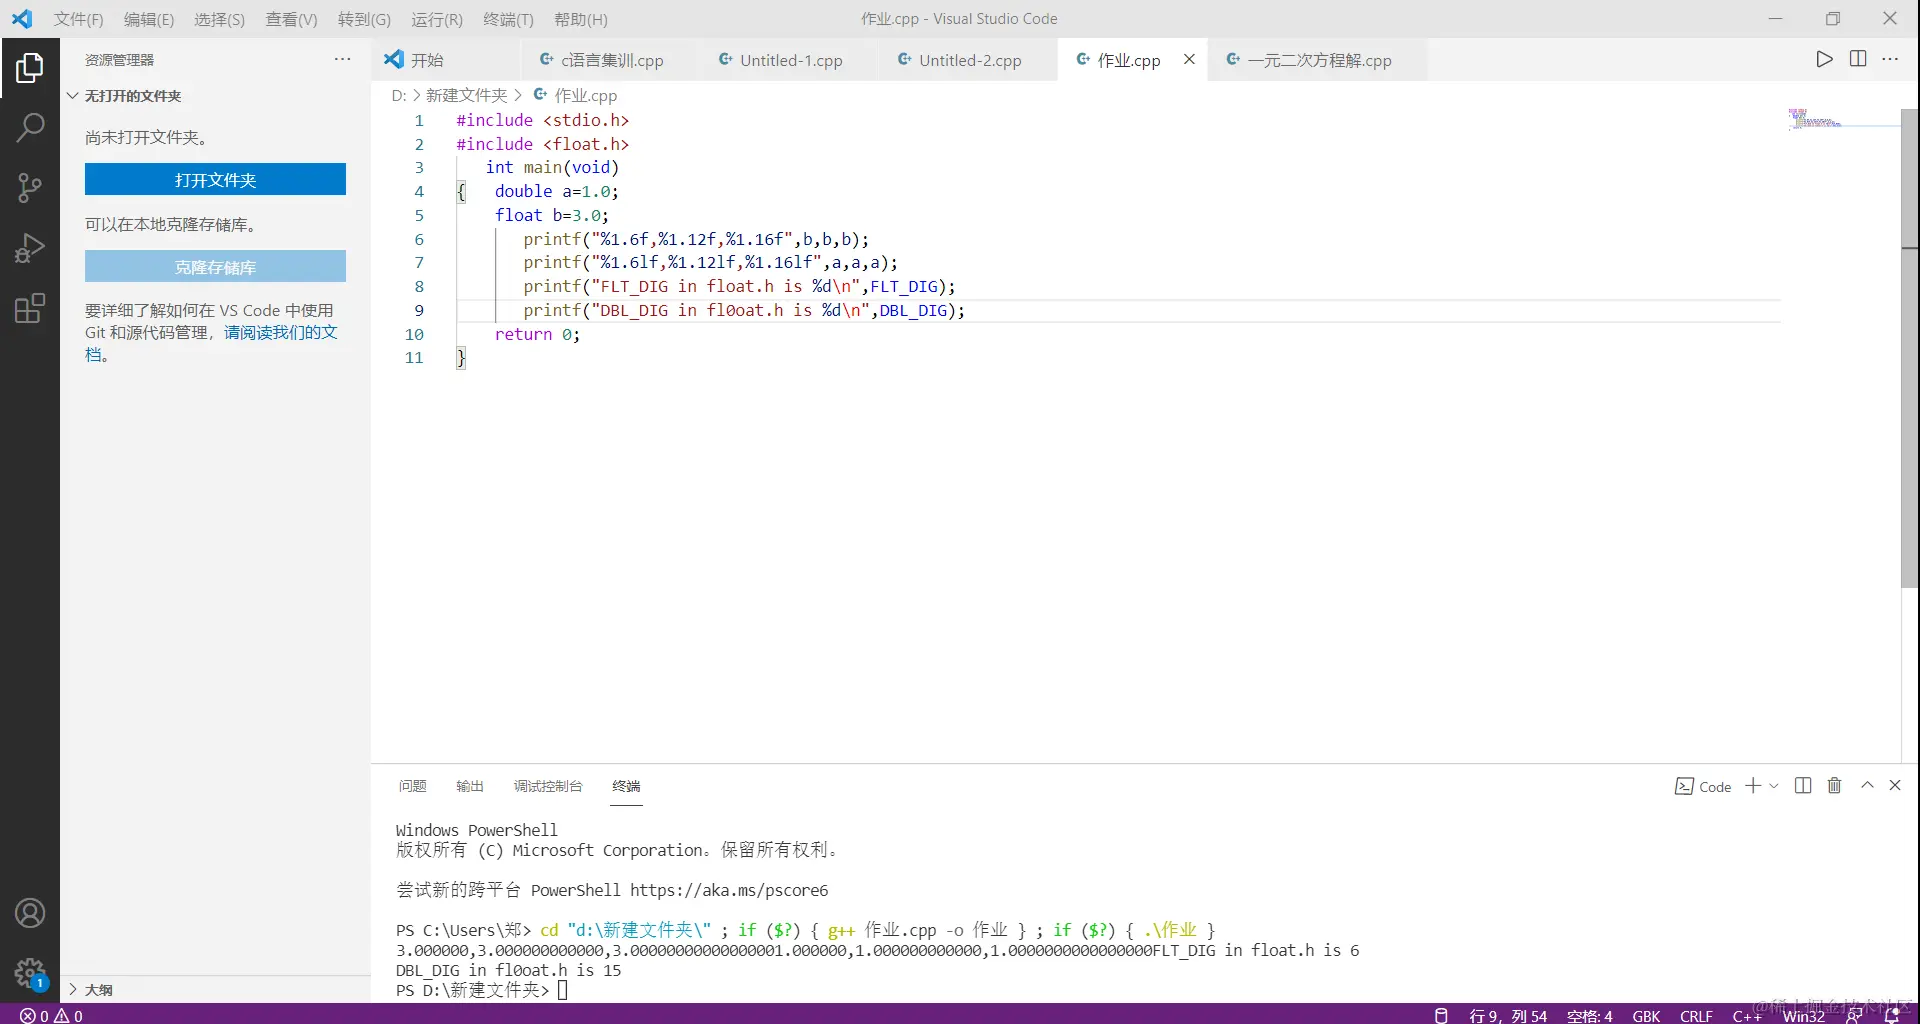This screenshot has height=1024, width=1920.
Task: Change the CRLF end-of-line sequence
Action: pyautogui.click(x=1696, y=1015)
